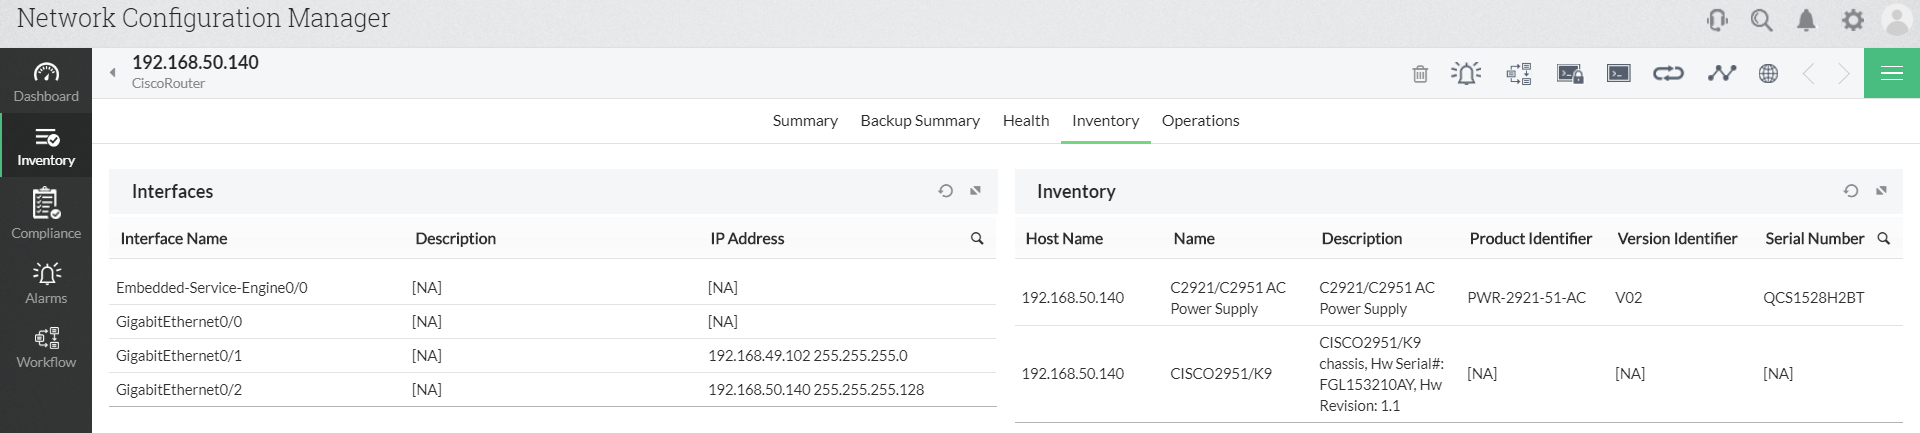This screenshot has height=433, width=1920.
Task: Open device alarms bell icon in toolbar
Action: [x=1466, y=73]
